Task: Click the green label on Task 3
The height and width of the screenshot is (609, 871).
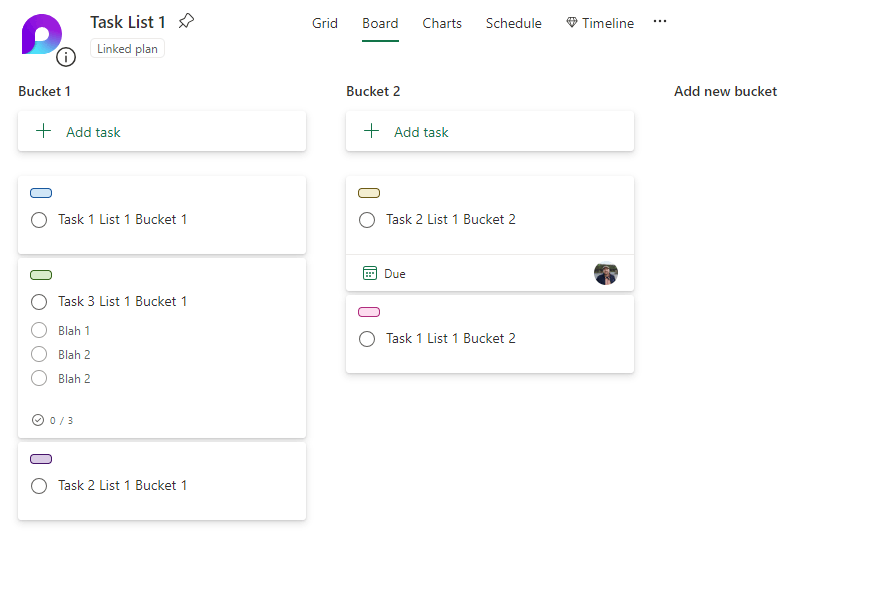Action: tap(41, 275)
